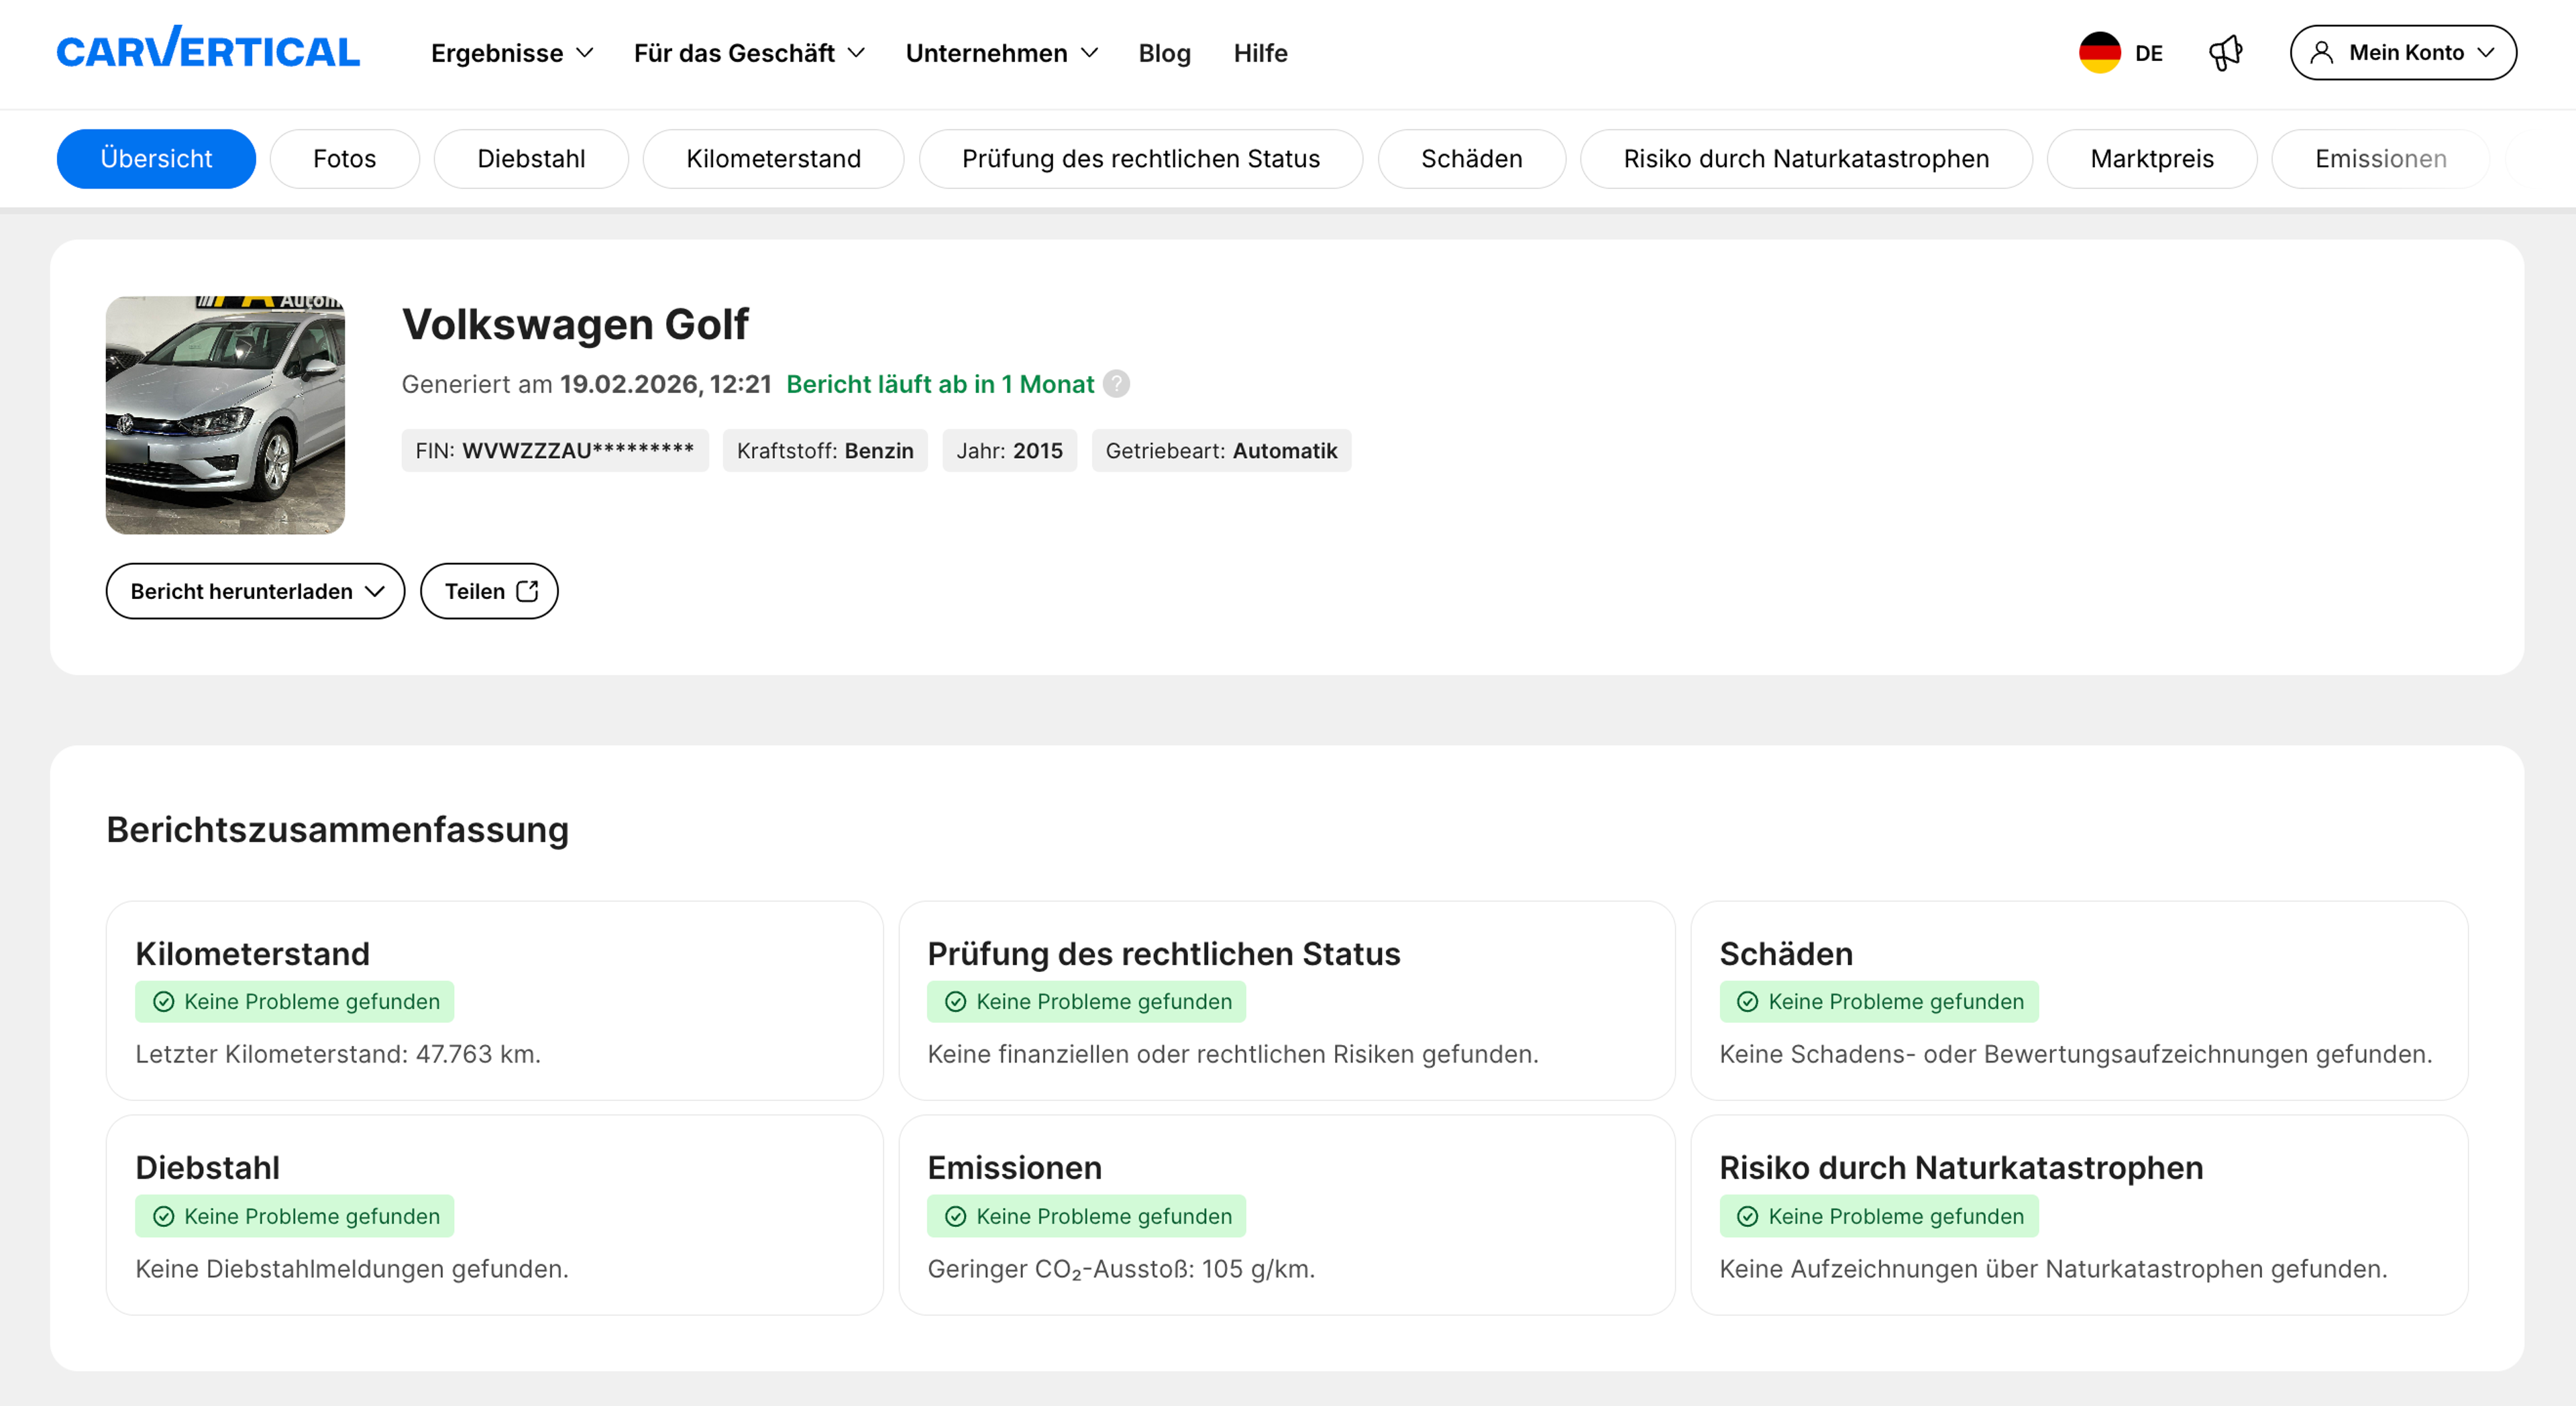Switch to the Fotos tab
2576x1406 pixels.
344,159
